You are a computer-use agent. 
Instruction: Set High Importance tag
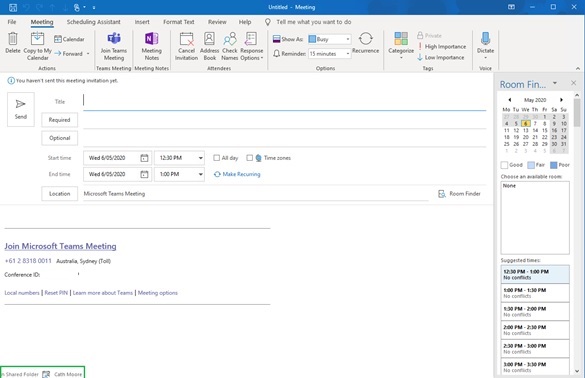[441, 46]
